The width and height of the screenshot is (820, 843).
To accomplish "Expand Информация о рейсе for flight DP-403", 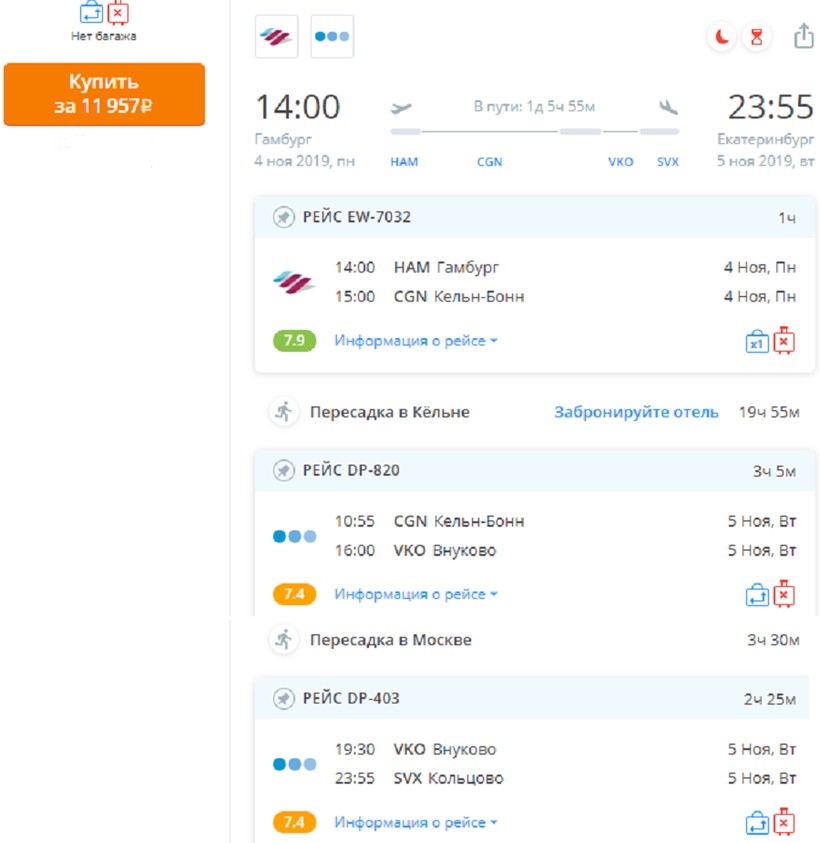I will click(415, 823).
